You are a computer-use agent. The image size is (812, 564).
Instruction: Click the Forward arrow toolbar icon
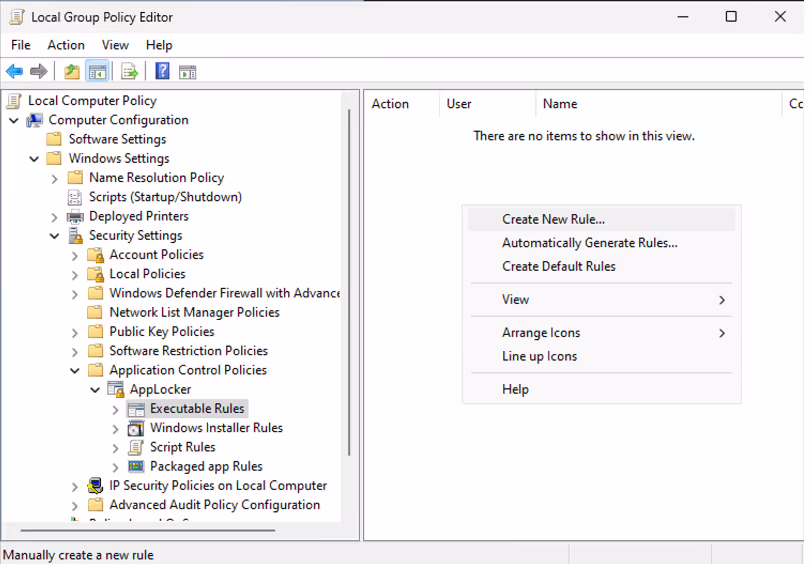point(39,71)
